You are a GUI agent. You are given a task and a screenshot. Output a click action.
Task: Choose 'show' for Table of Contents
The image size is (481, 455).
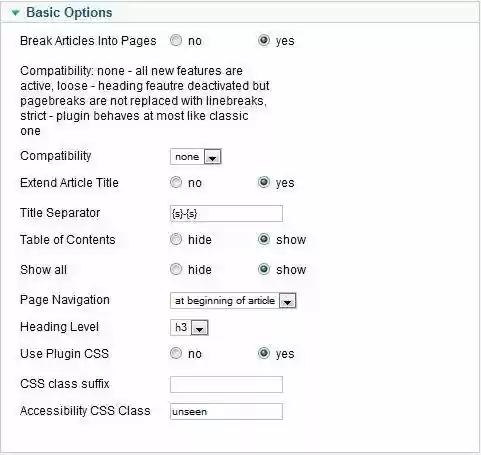point(264,239)
